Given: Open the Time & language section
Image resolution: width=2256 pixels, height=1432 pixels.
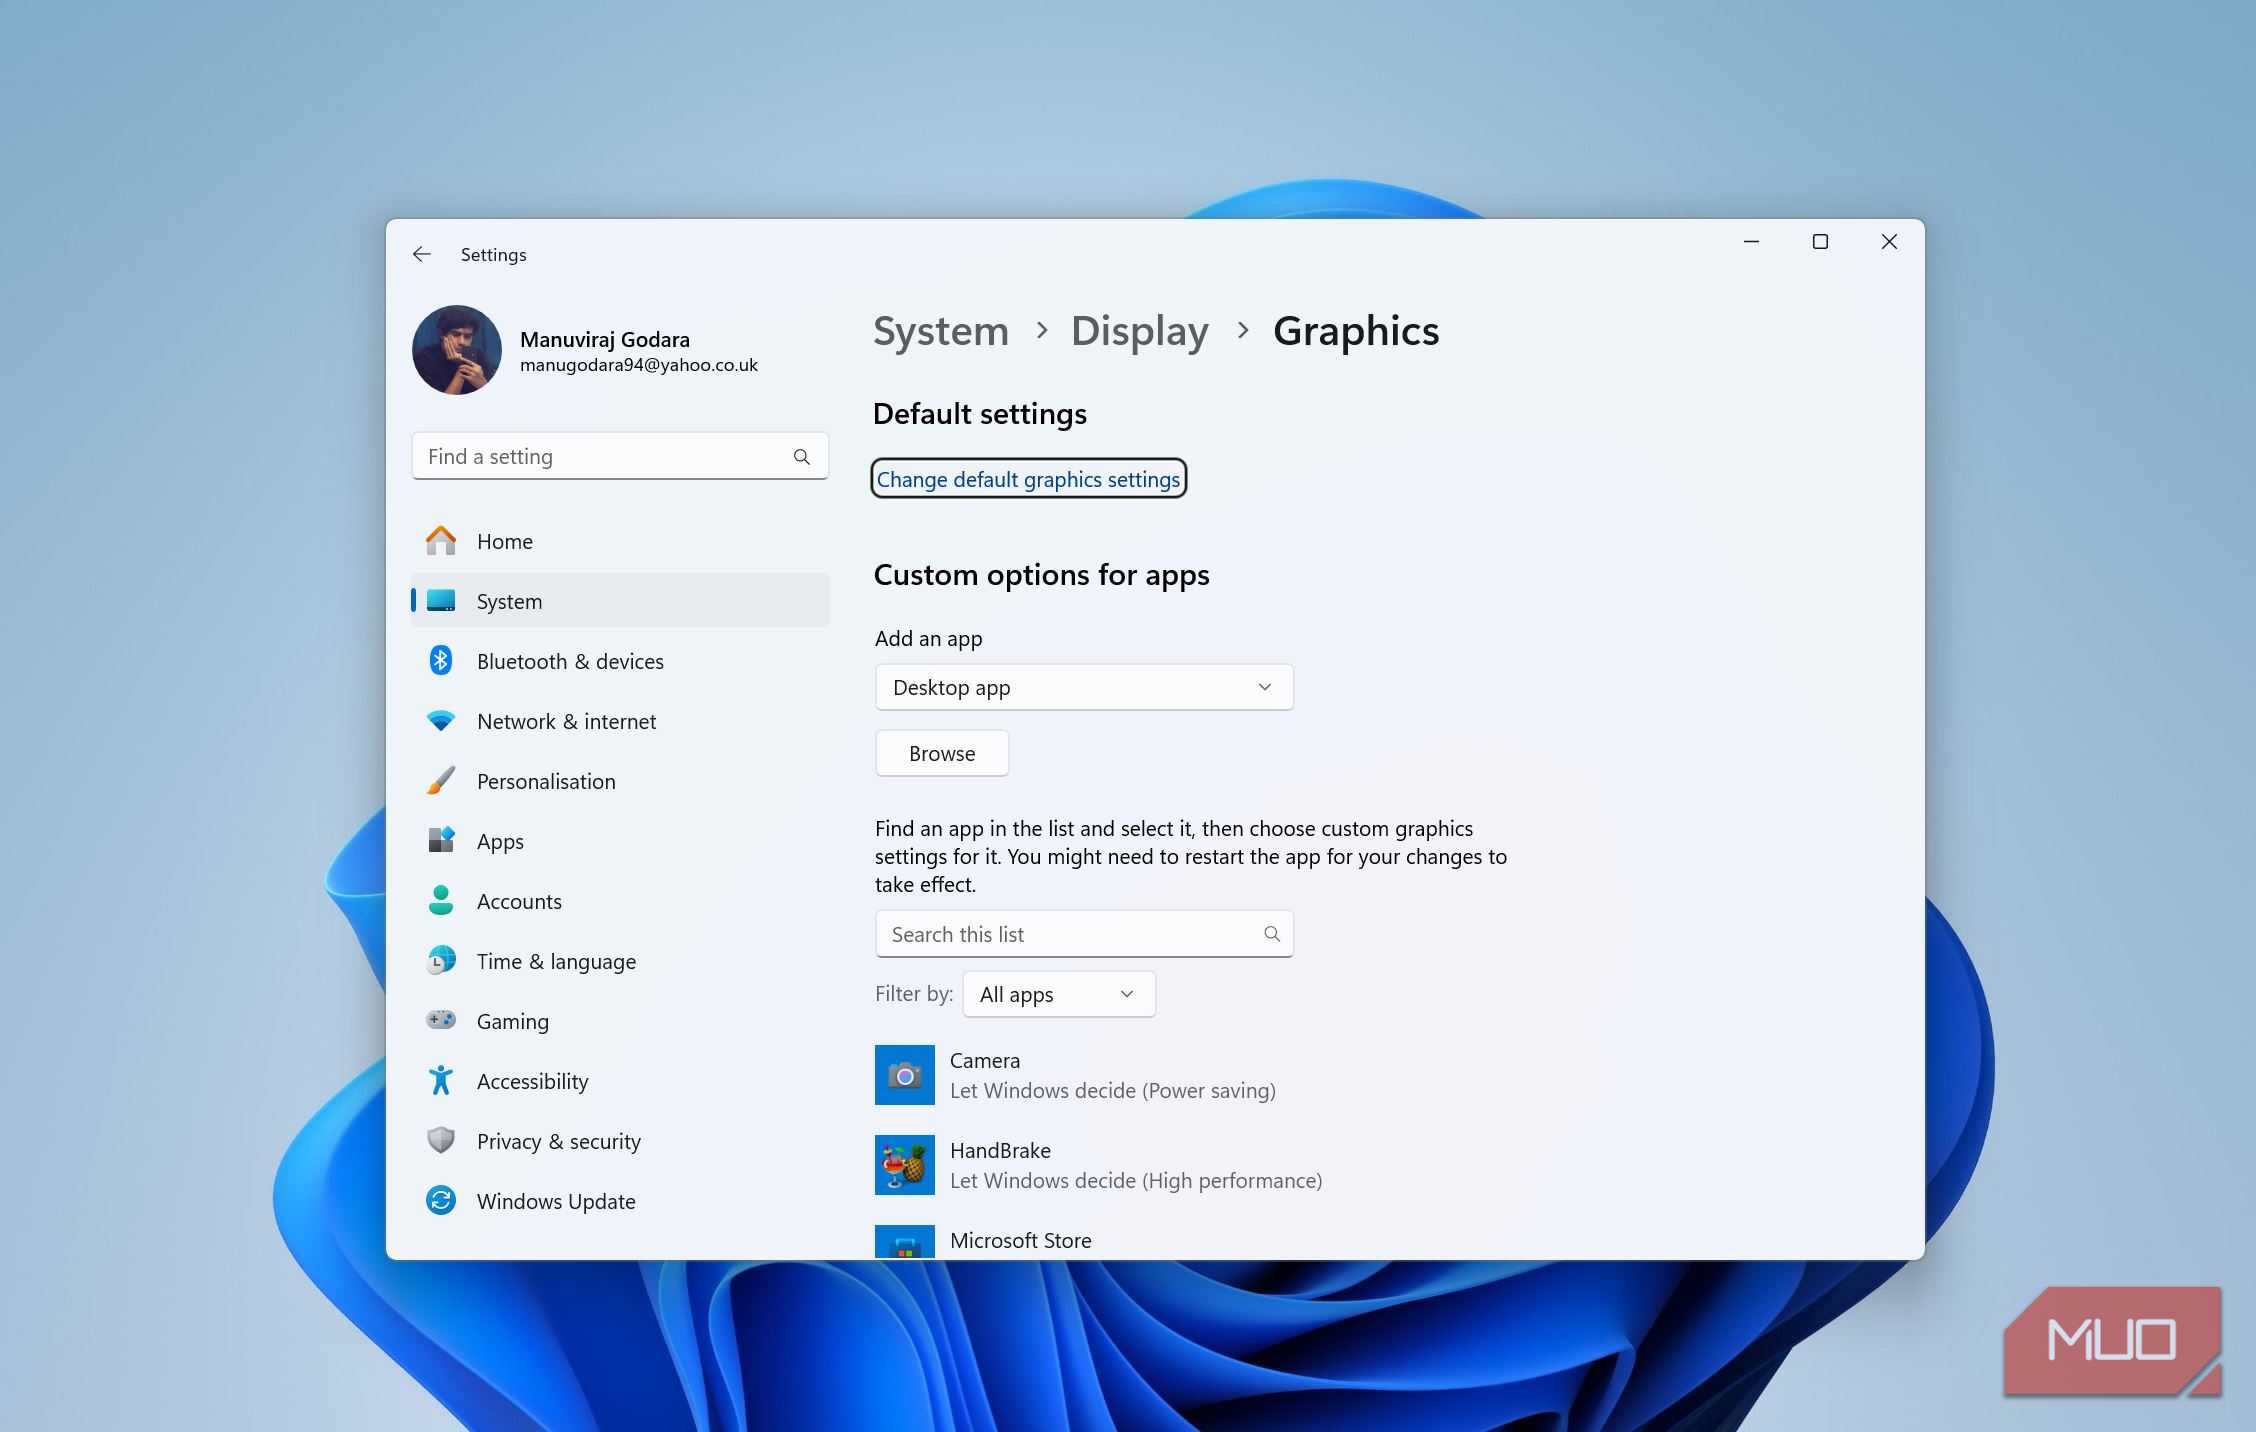Looking at the screenshot, I should [556, 961].
